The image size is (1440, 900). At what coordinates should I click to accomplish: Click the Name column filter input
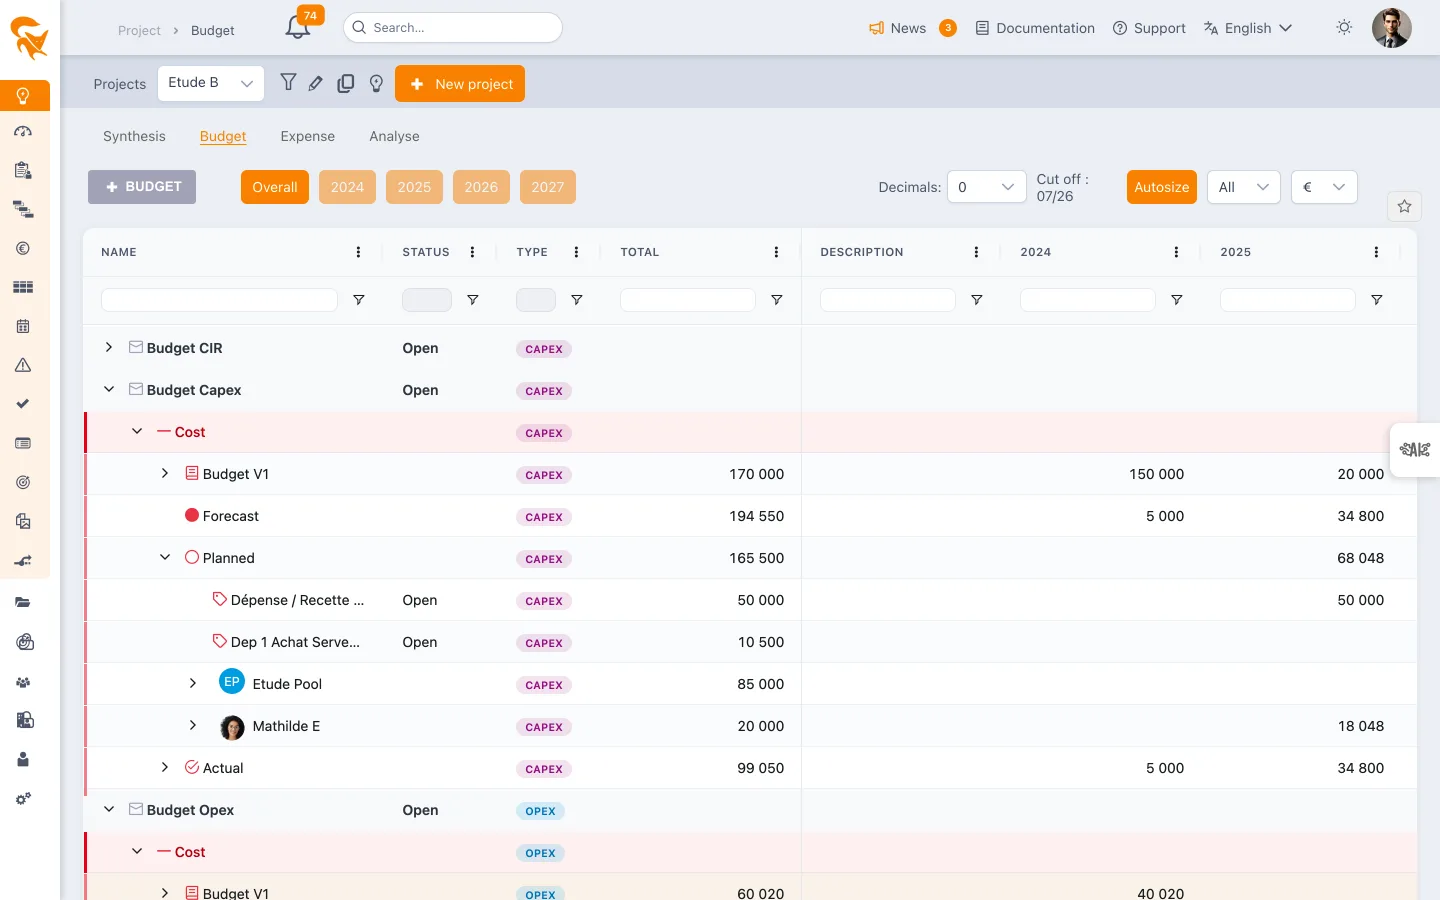pyautogui.click(x=219, y=300)
